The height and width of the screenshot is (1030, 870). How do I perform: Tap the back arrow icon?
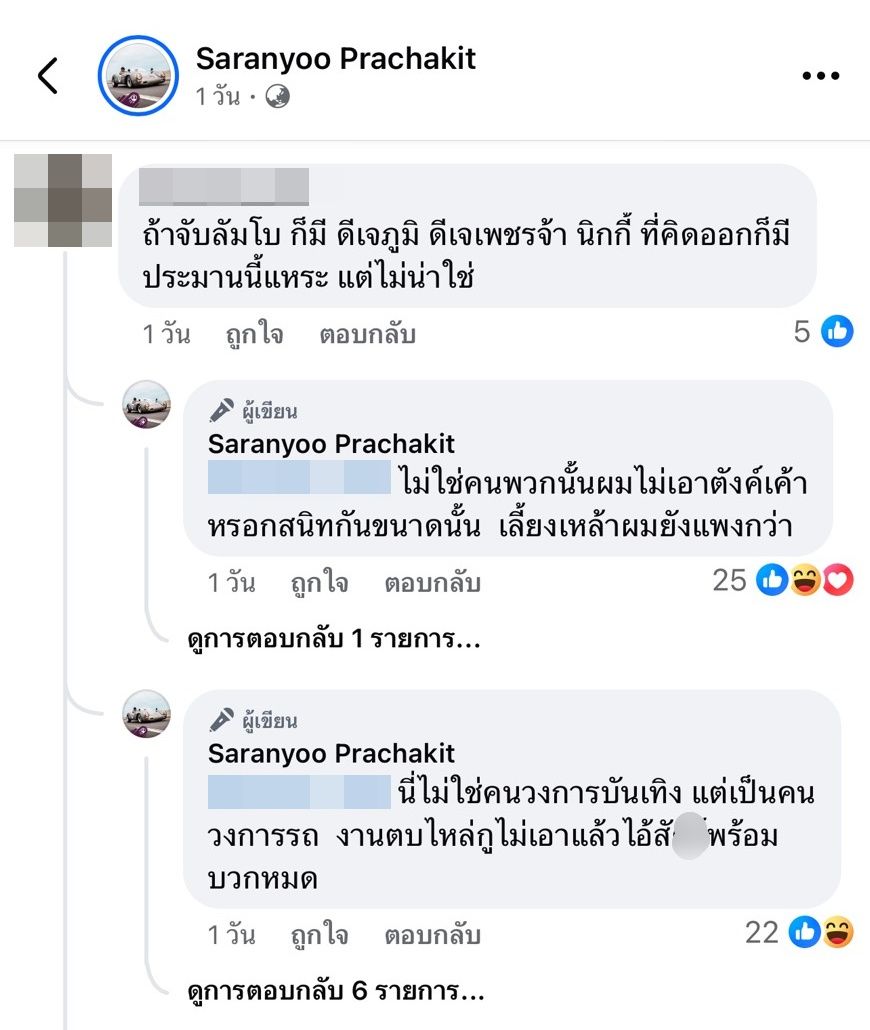coord(48,76)
